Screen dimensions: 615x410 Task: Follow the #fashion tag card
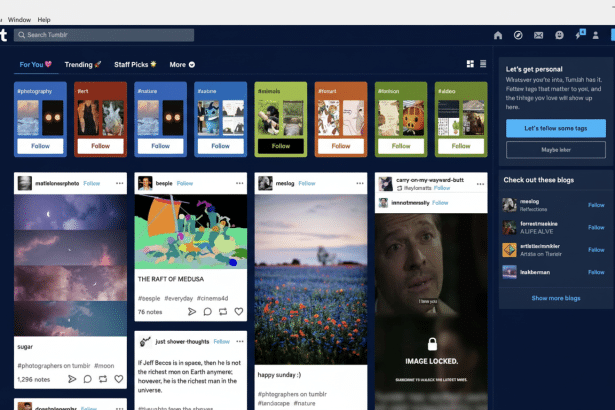(401, 146)
